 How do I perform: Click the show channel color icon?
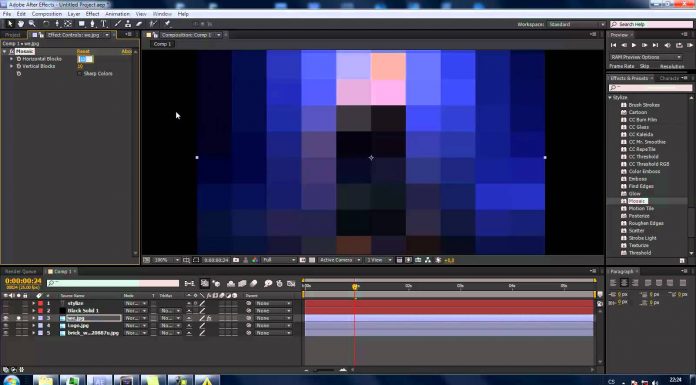click(255, 260)
